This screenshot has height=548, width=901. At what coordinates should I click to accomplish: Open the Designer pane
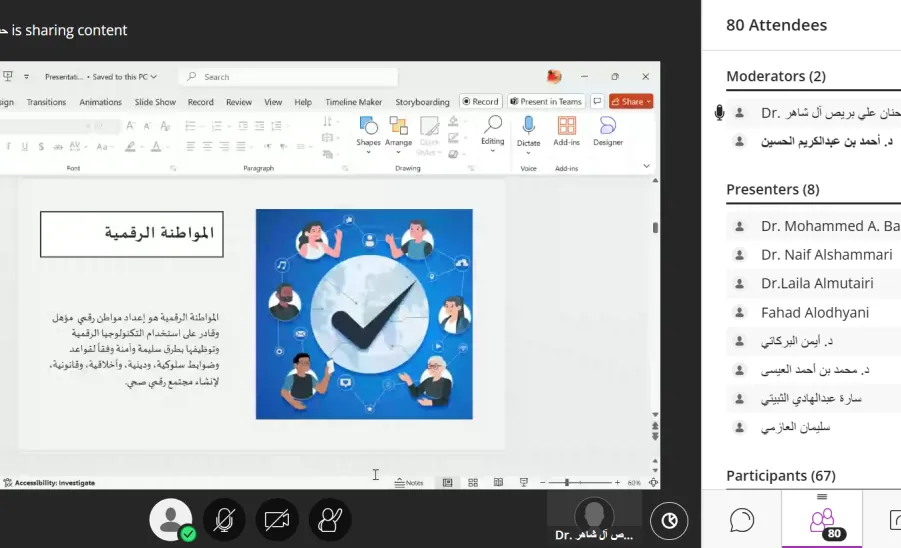608,132
